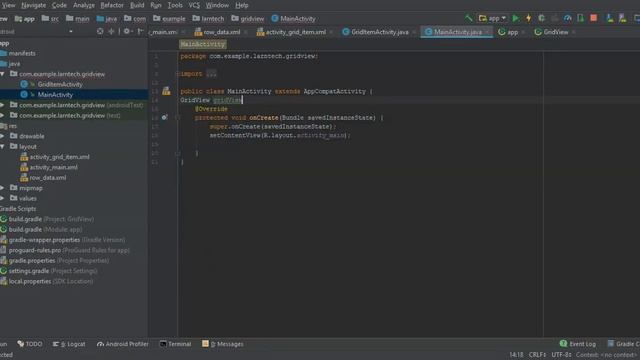Attach debugger to Android process icon
The image size is (640, 360).
click(x=581, y=18)
